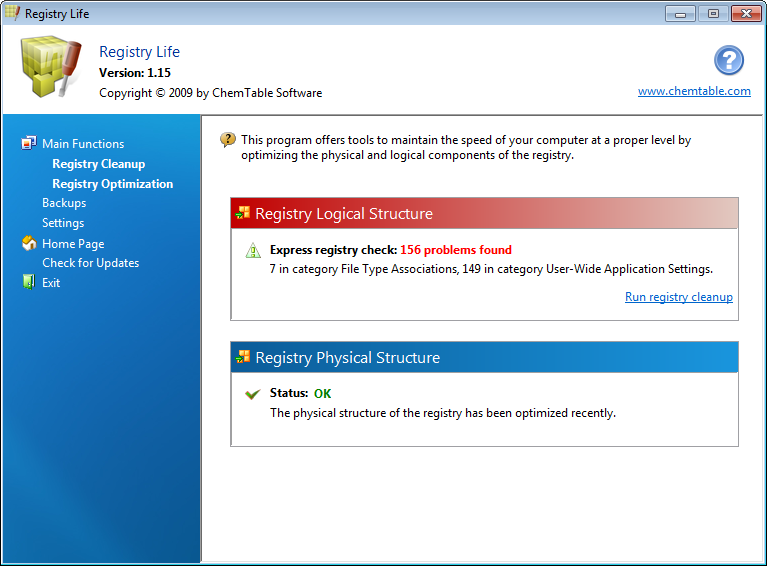Image resolution: width=767 pixels, height=566 pixels.
Task: Open the Registry Cleanup section
Action: click(98, 164)
